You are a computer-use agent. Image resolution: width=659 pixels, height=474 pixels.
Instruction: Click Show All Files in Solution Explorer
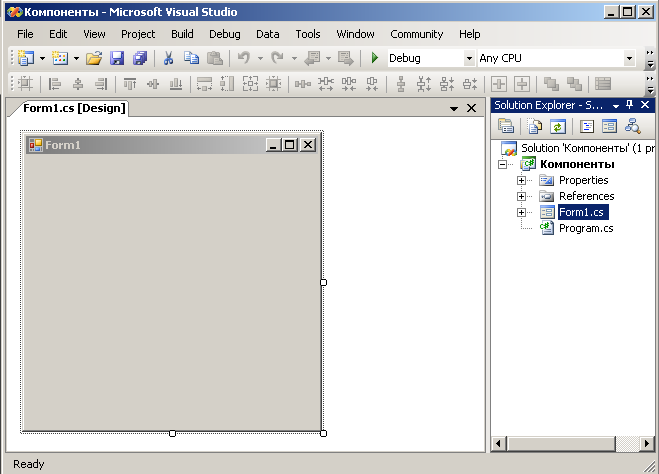coord(535,126)
